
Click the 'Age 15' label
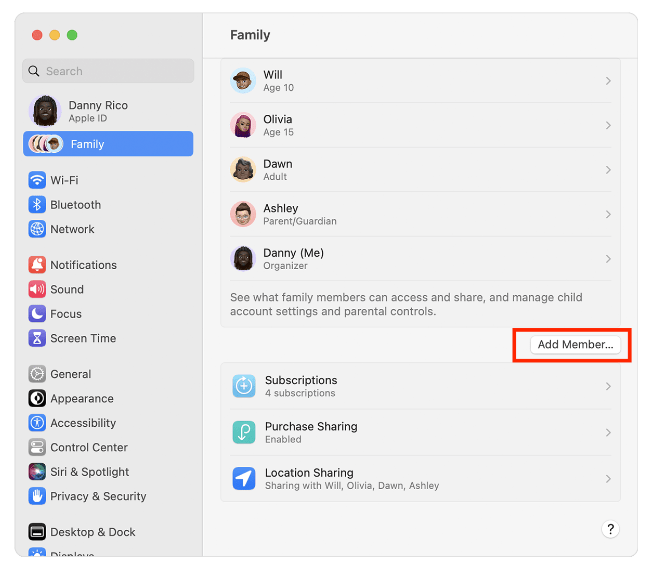(279, 132)
